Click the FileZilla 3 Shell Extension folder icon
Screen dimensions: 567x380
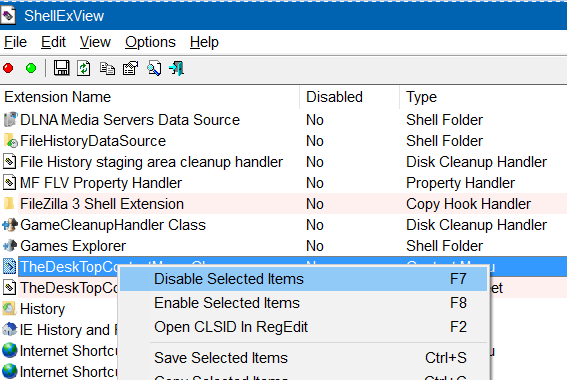click(x=9, y=204)
